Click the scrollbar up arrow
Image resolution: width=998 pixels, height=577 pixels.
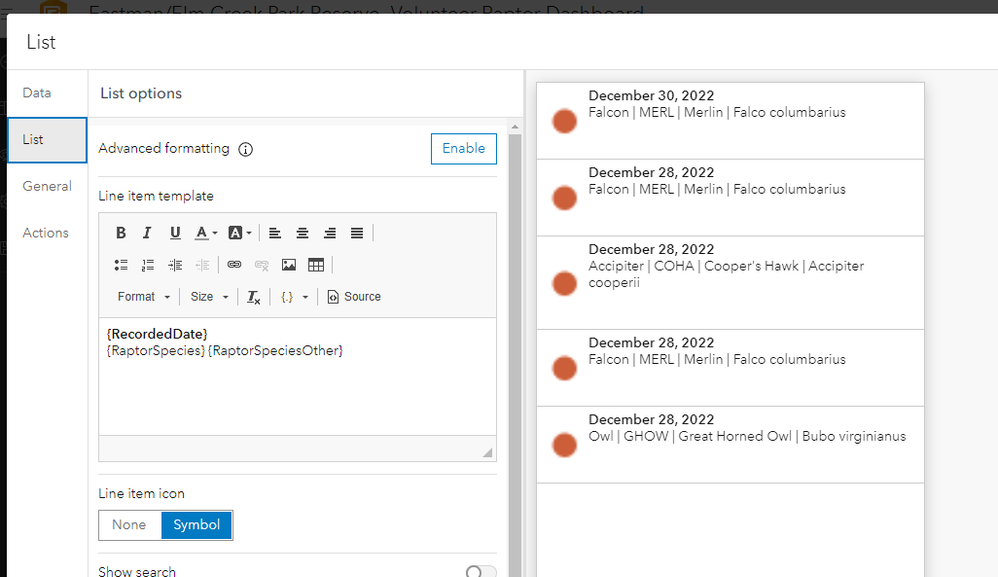(515, 127)
